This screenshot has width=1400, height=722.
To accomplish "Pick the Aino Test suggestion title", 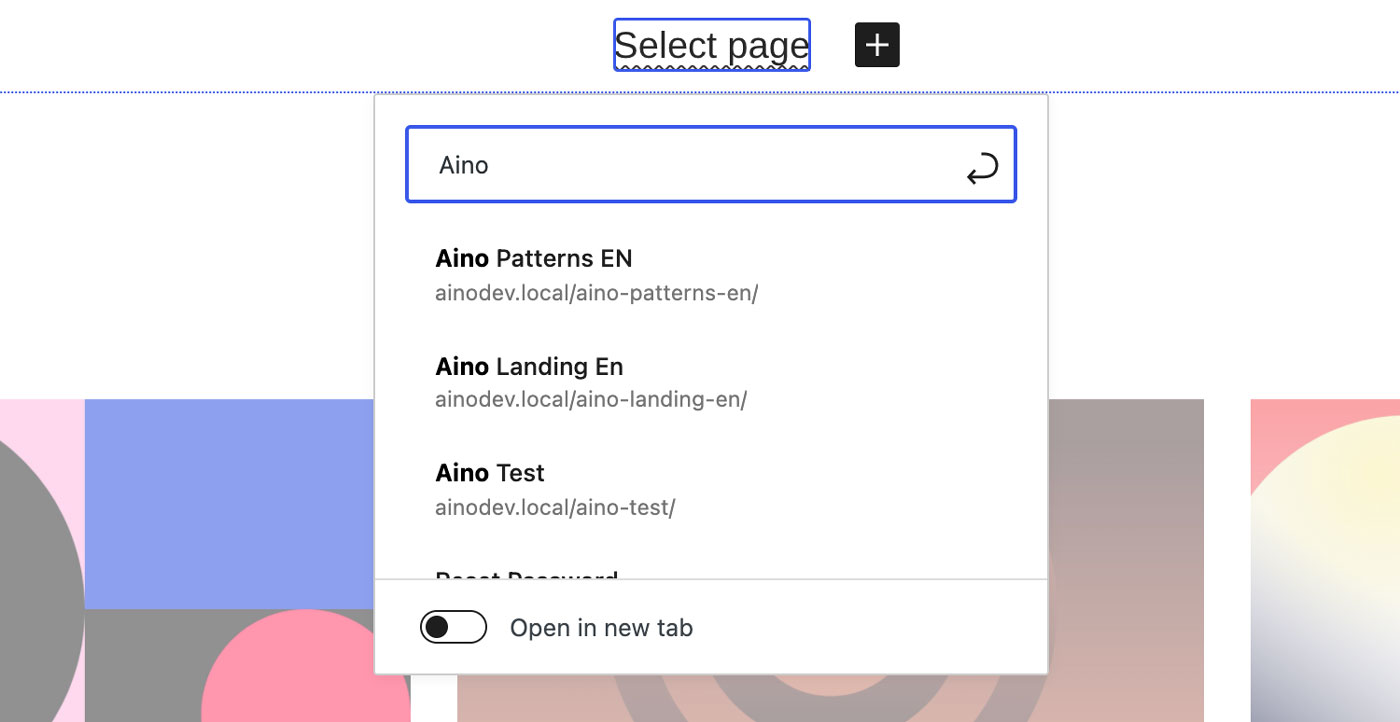I will [x=490, y=472].
